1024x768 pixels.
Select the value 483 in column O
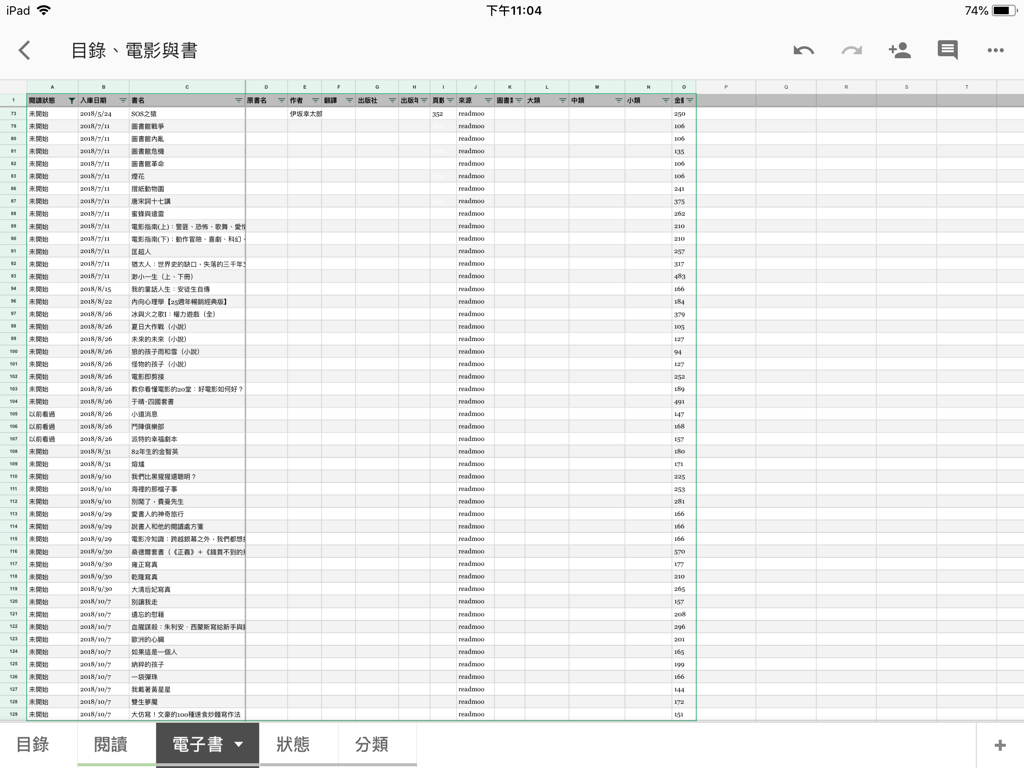point(684,276)
